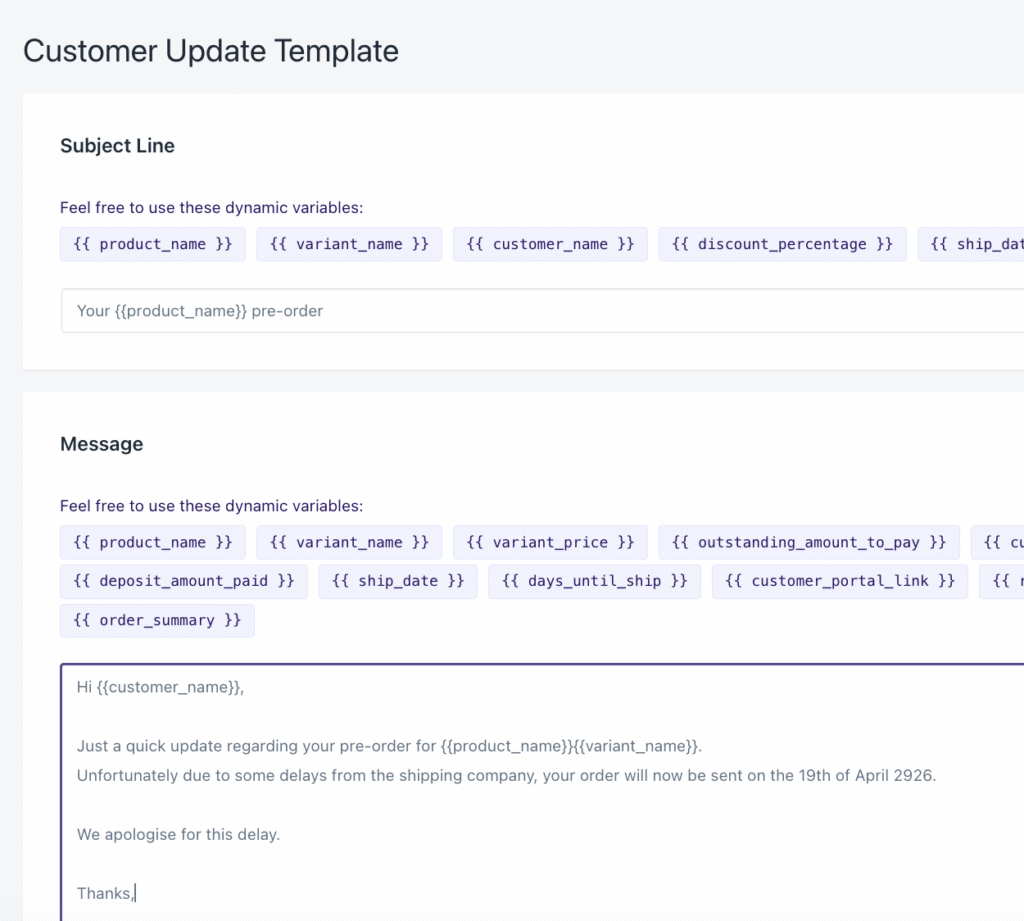
Task: Click the customer_portal_link variable chip
Action: tap(840, 581)
